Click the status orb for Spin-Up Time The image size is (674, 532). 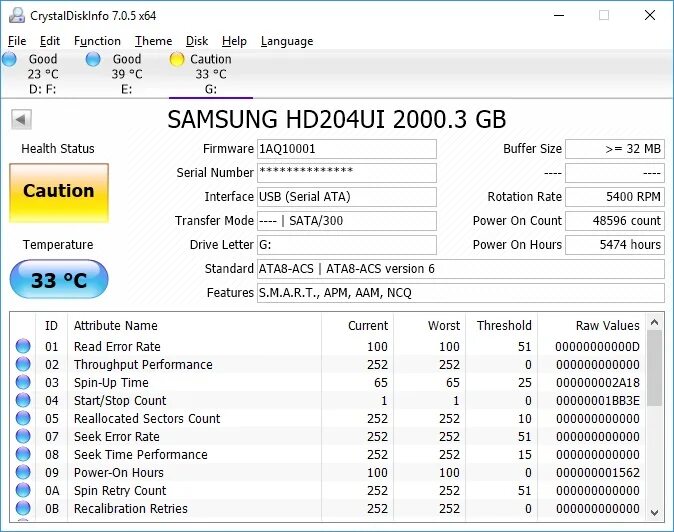tap(23, 382)
